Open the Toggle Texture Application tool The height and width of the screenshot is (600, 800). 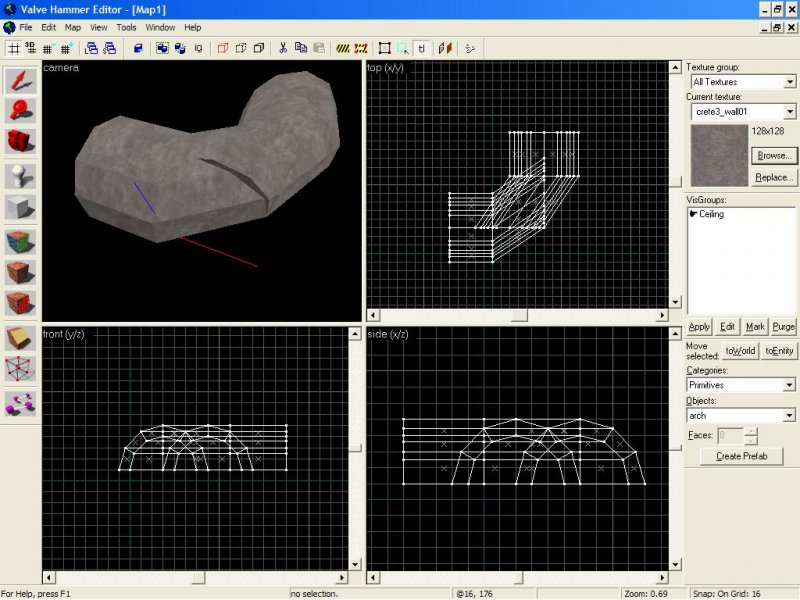coord(20,240)
